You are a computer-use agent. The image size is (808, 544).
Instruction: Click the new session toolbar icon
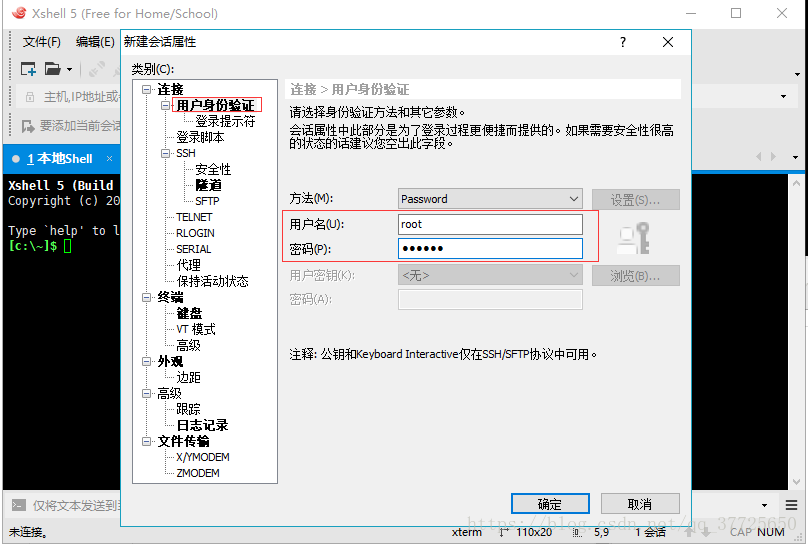point(28,69)
